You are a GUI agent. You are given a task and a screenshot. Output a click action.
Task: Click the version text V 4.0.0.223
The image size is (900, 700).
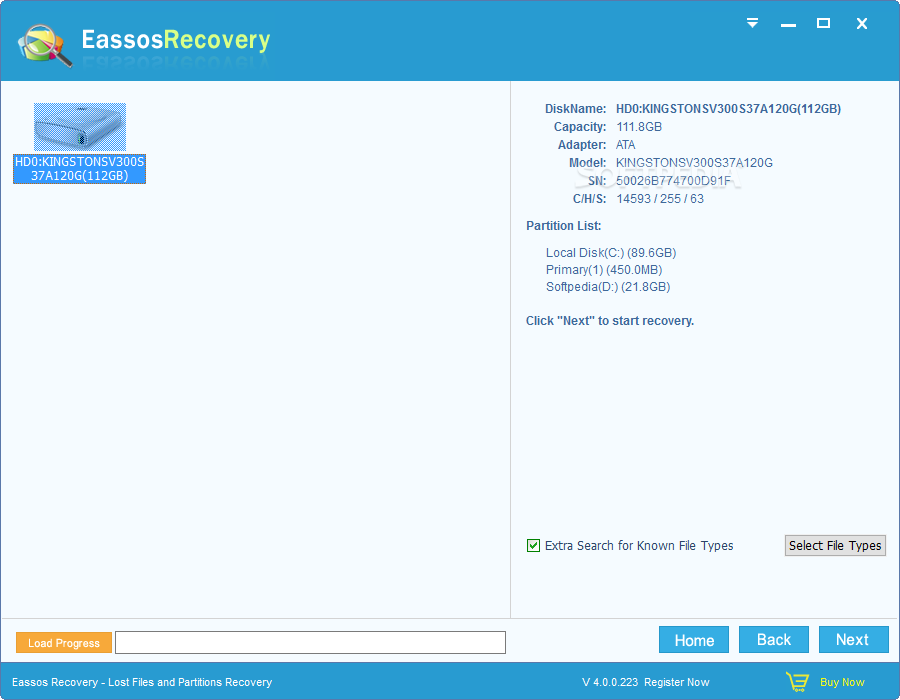tap(610, 682)
